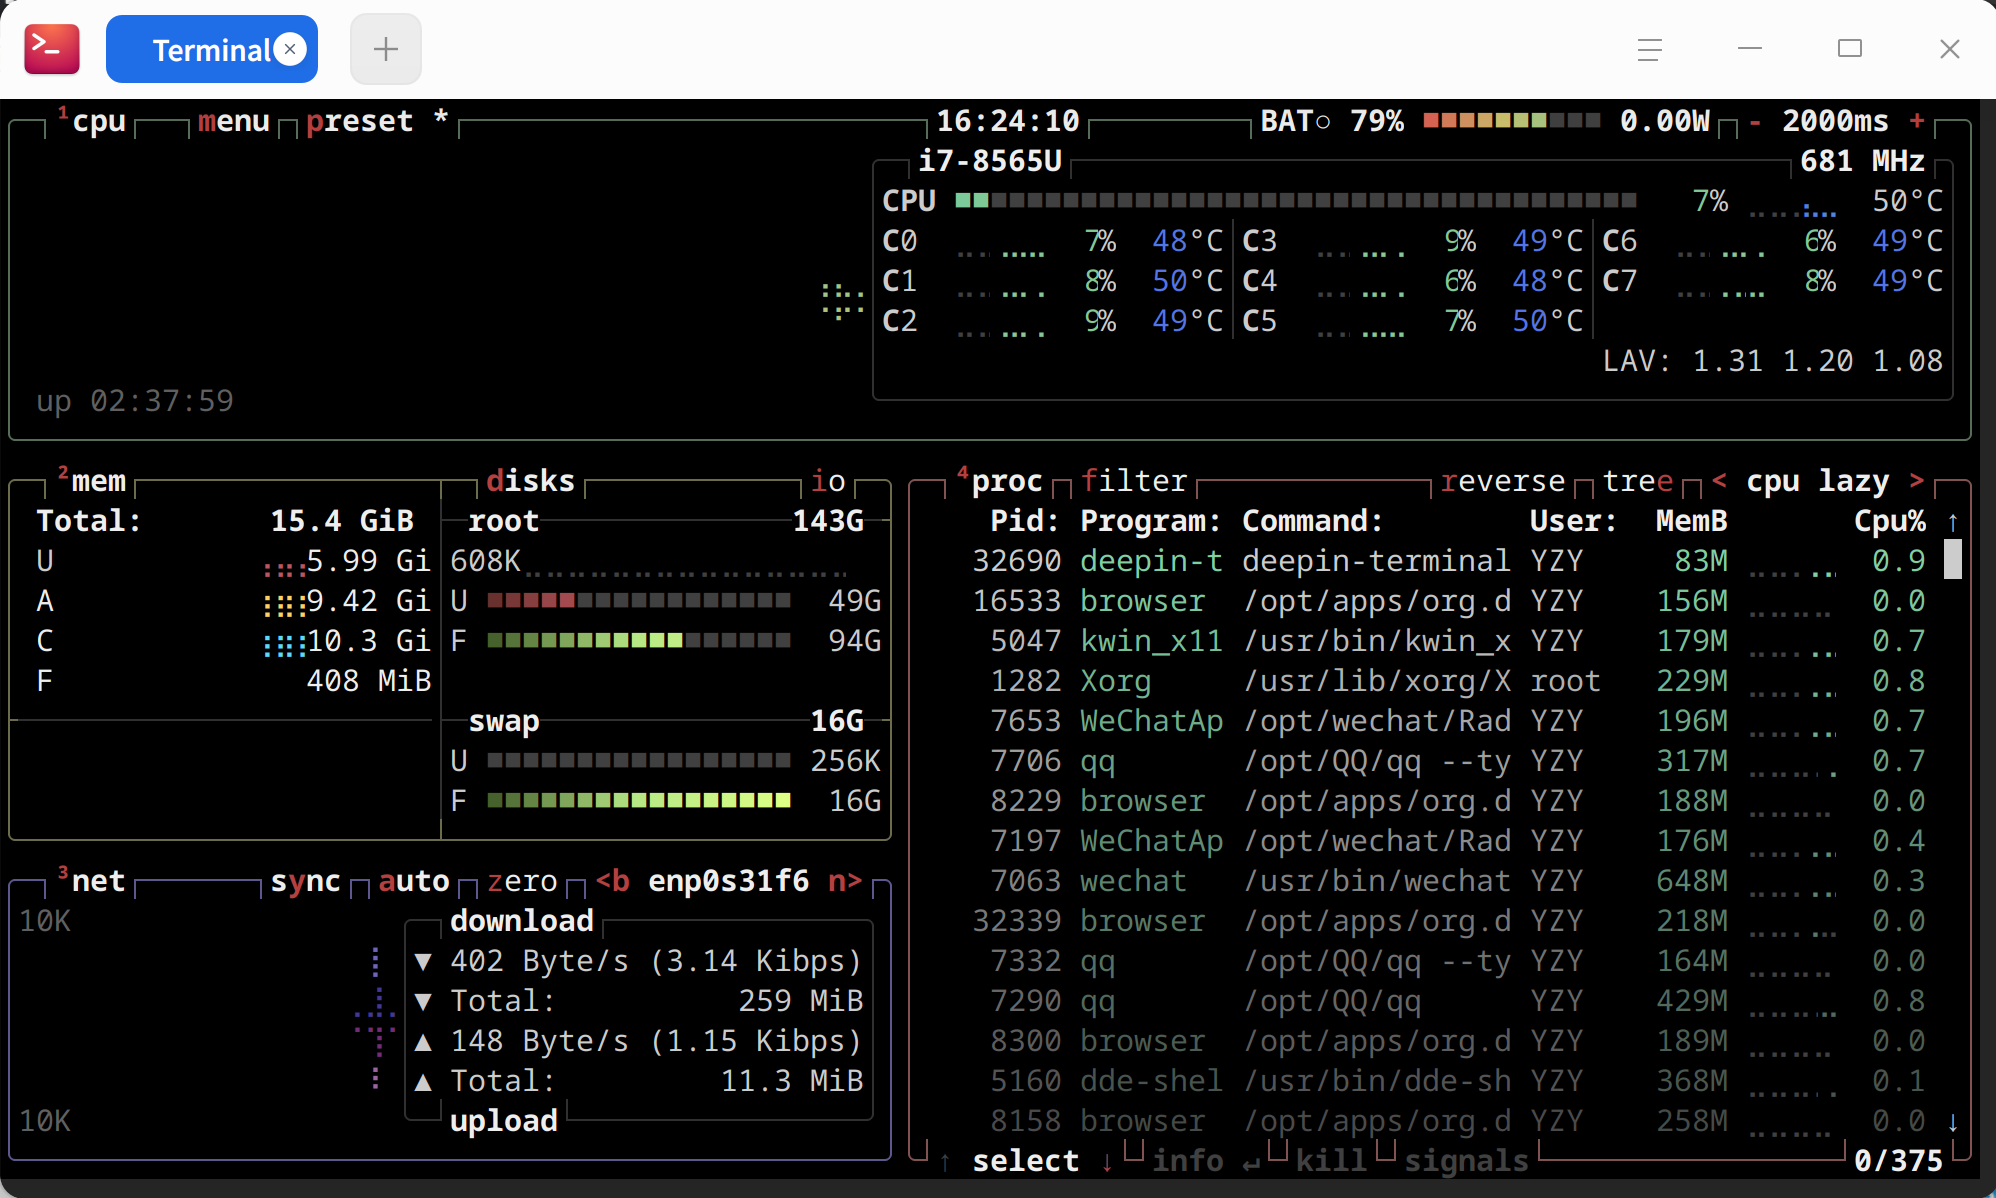Toggle the io mode for disks

coord(828,481)
